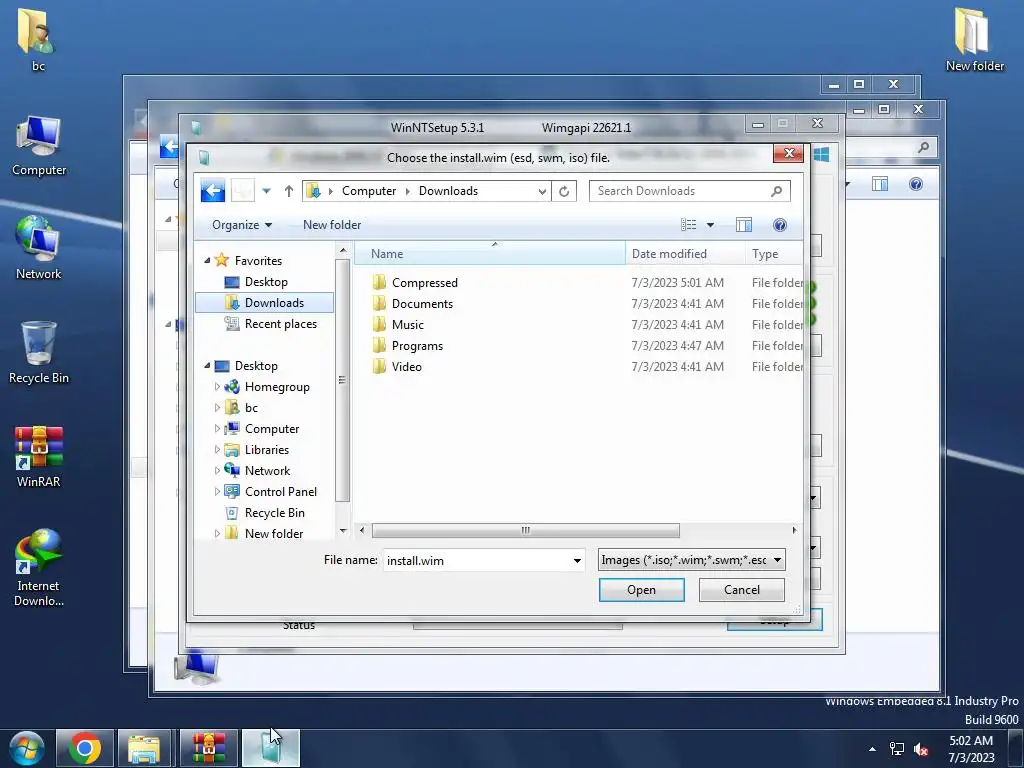Select Network in the navigation tree
This screenshot has width=1024, height=768.
pos(267,470)
